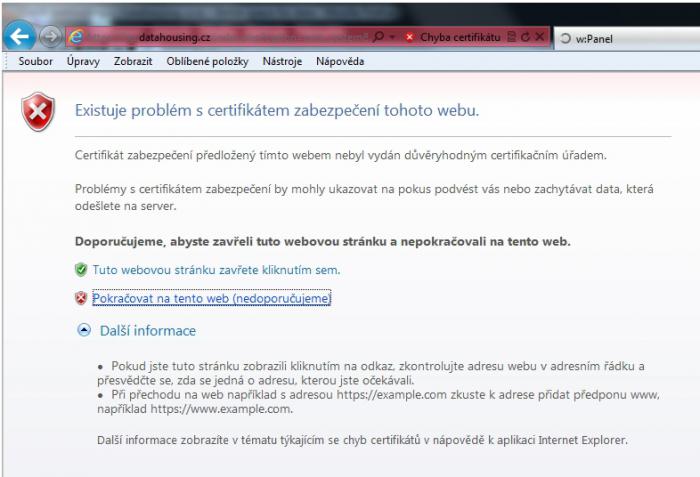The width and height of the screenshot is (700, 477).
Task: Click the large red shield warning icon
Action: click(x=39, y=112)
